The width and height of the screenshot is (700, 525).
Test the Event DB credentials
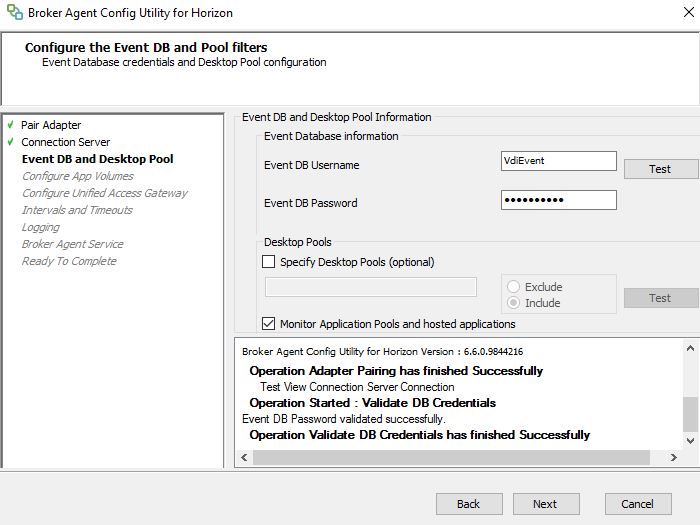(x=661, y=169)
